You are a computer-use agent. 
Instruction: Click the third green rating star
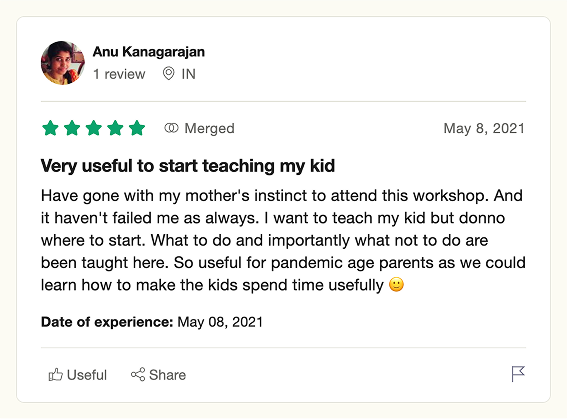tap(94, 128)
